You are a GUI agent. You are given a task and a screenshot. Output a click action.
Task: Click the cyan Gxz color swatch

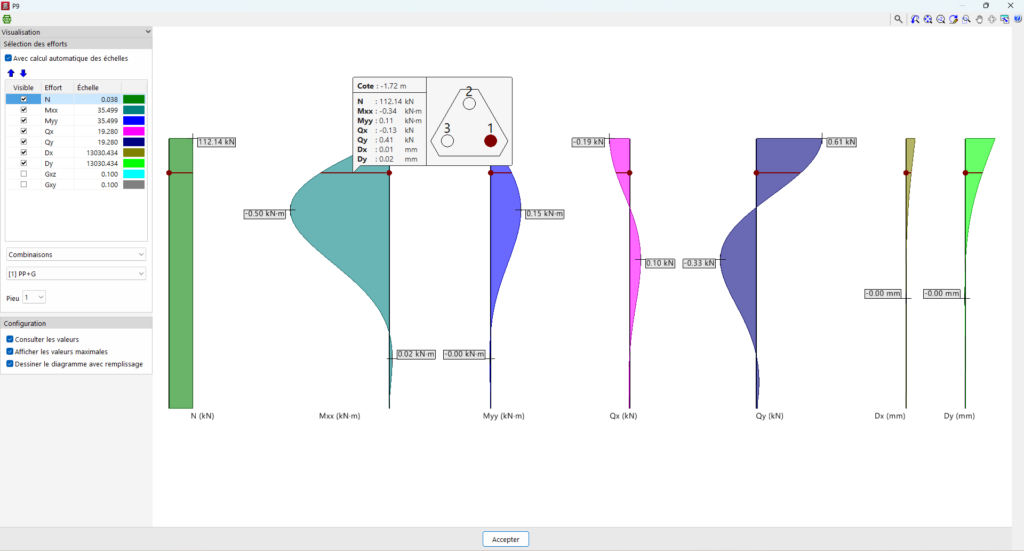[134, 174]
